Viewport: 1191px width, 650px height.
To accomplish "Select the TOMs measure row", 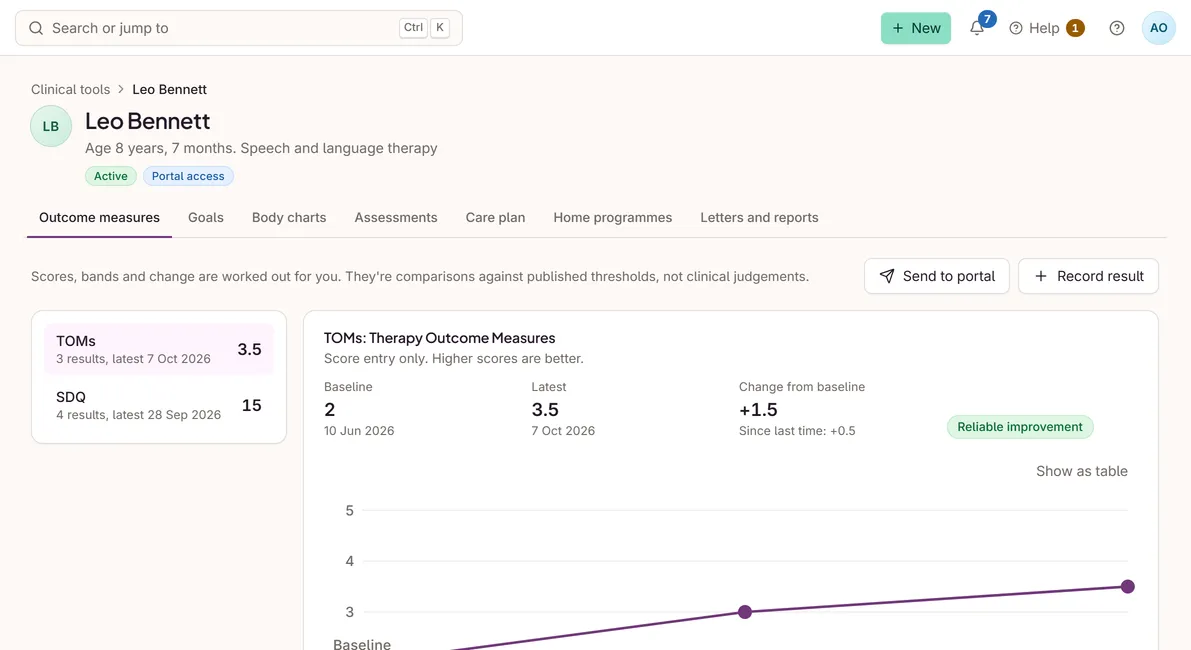I will (x=159, y=349).
